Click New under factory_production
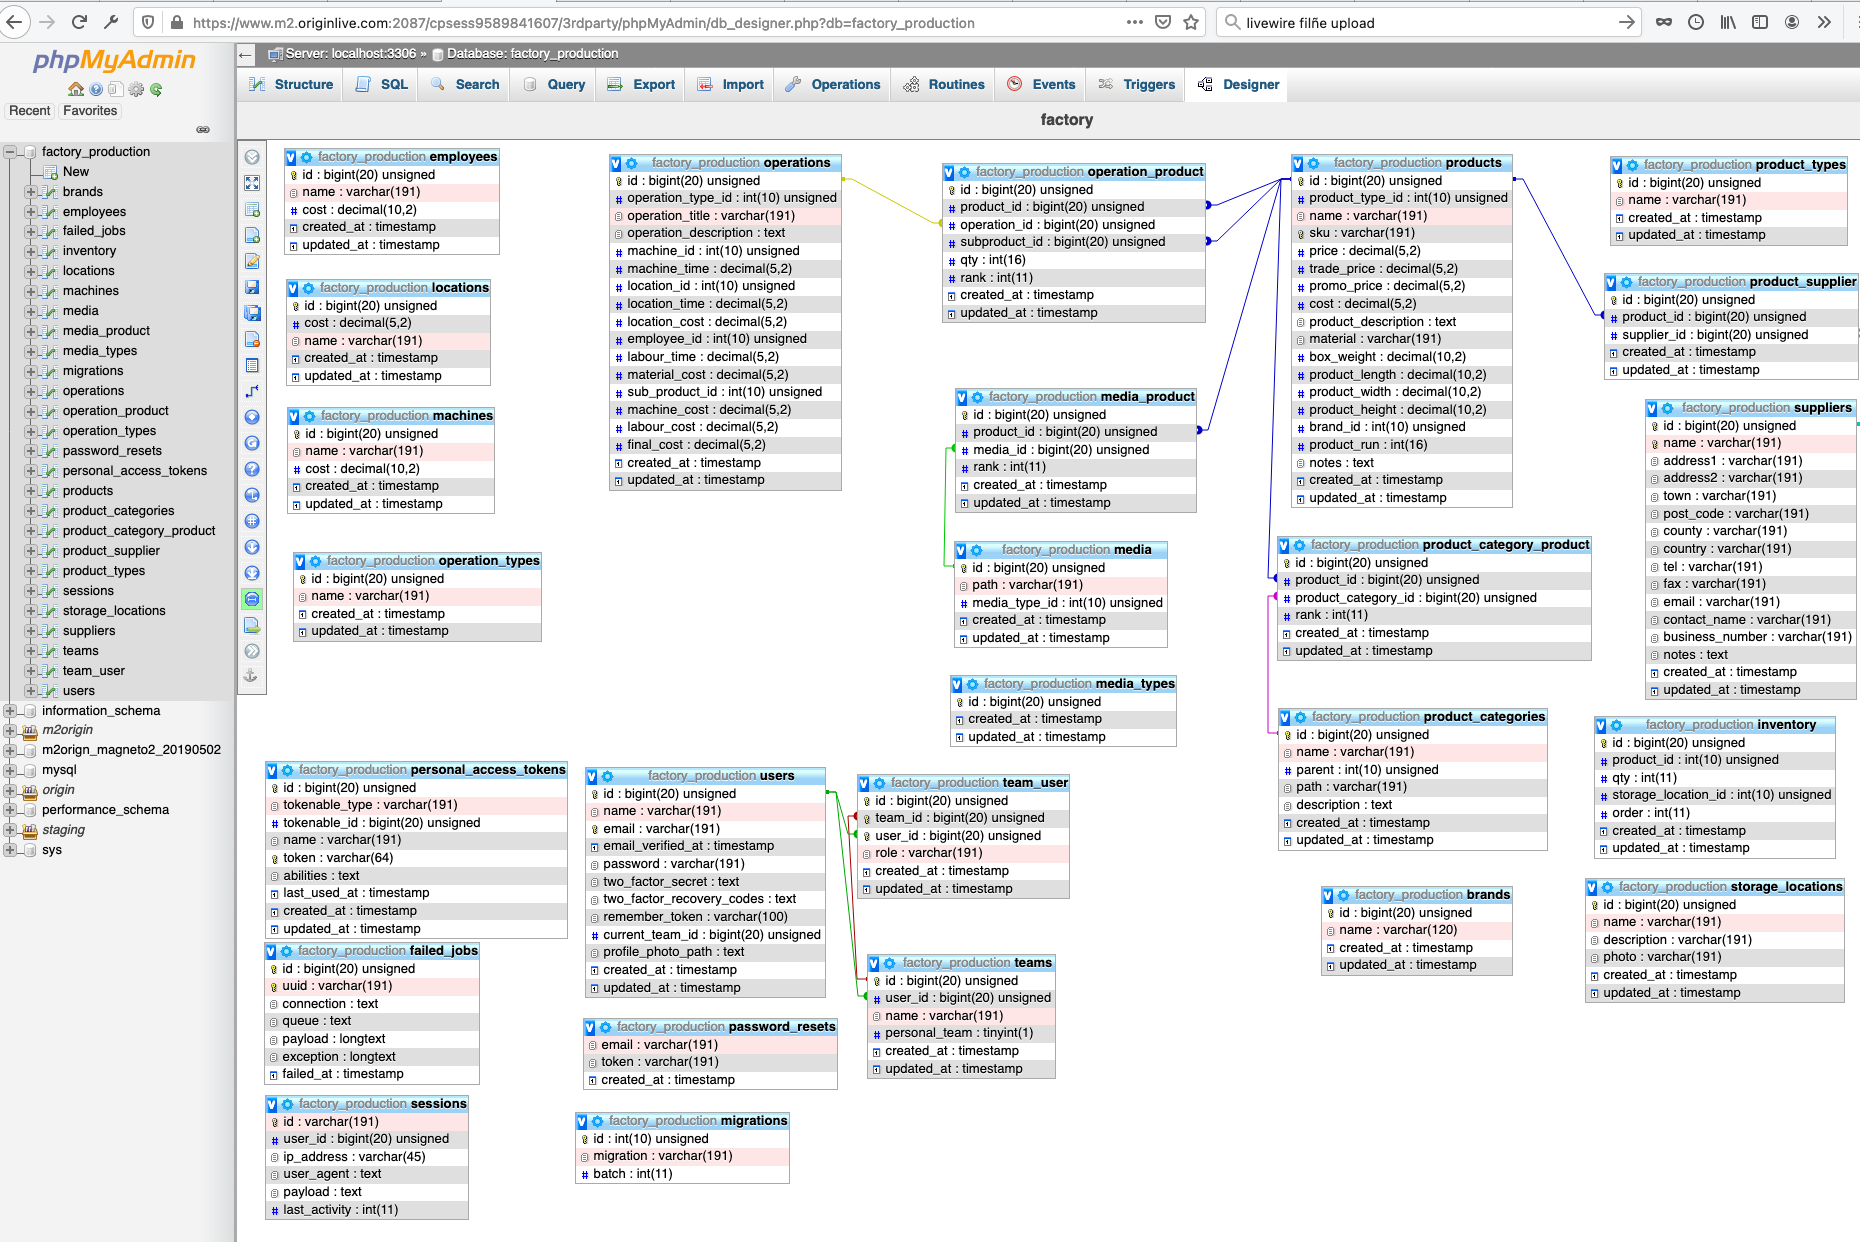The image size is (1860, 1242). 76,172
